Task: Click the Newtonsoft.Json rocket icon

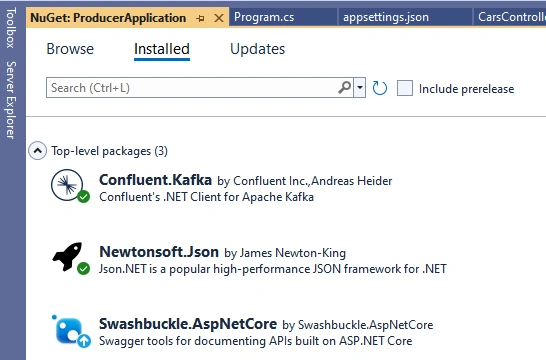Action: click(67, 256)
